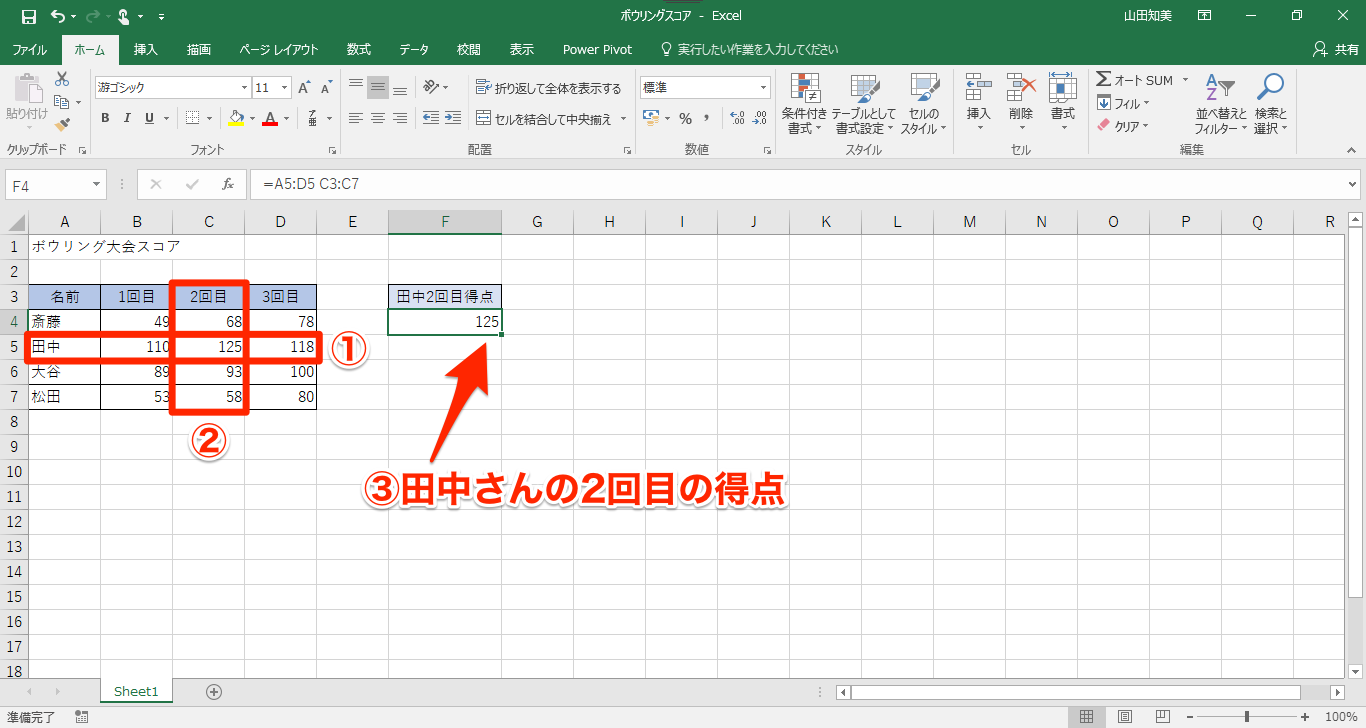Increase decimal places
Screen dimensions: 1366x728
click(737, 118)
